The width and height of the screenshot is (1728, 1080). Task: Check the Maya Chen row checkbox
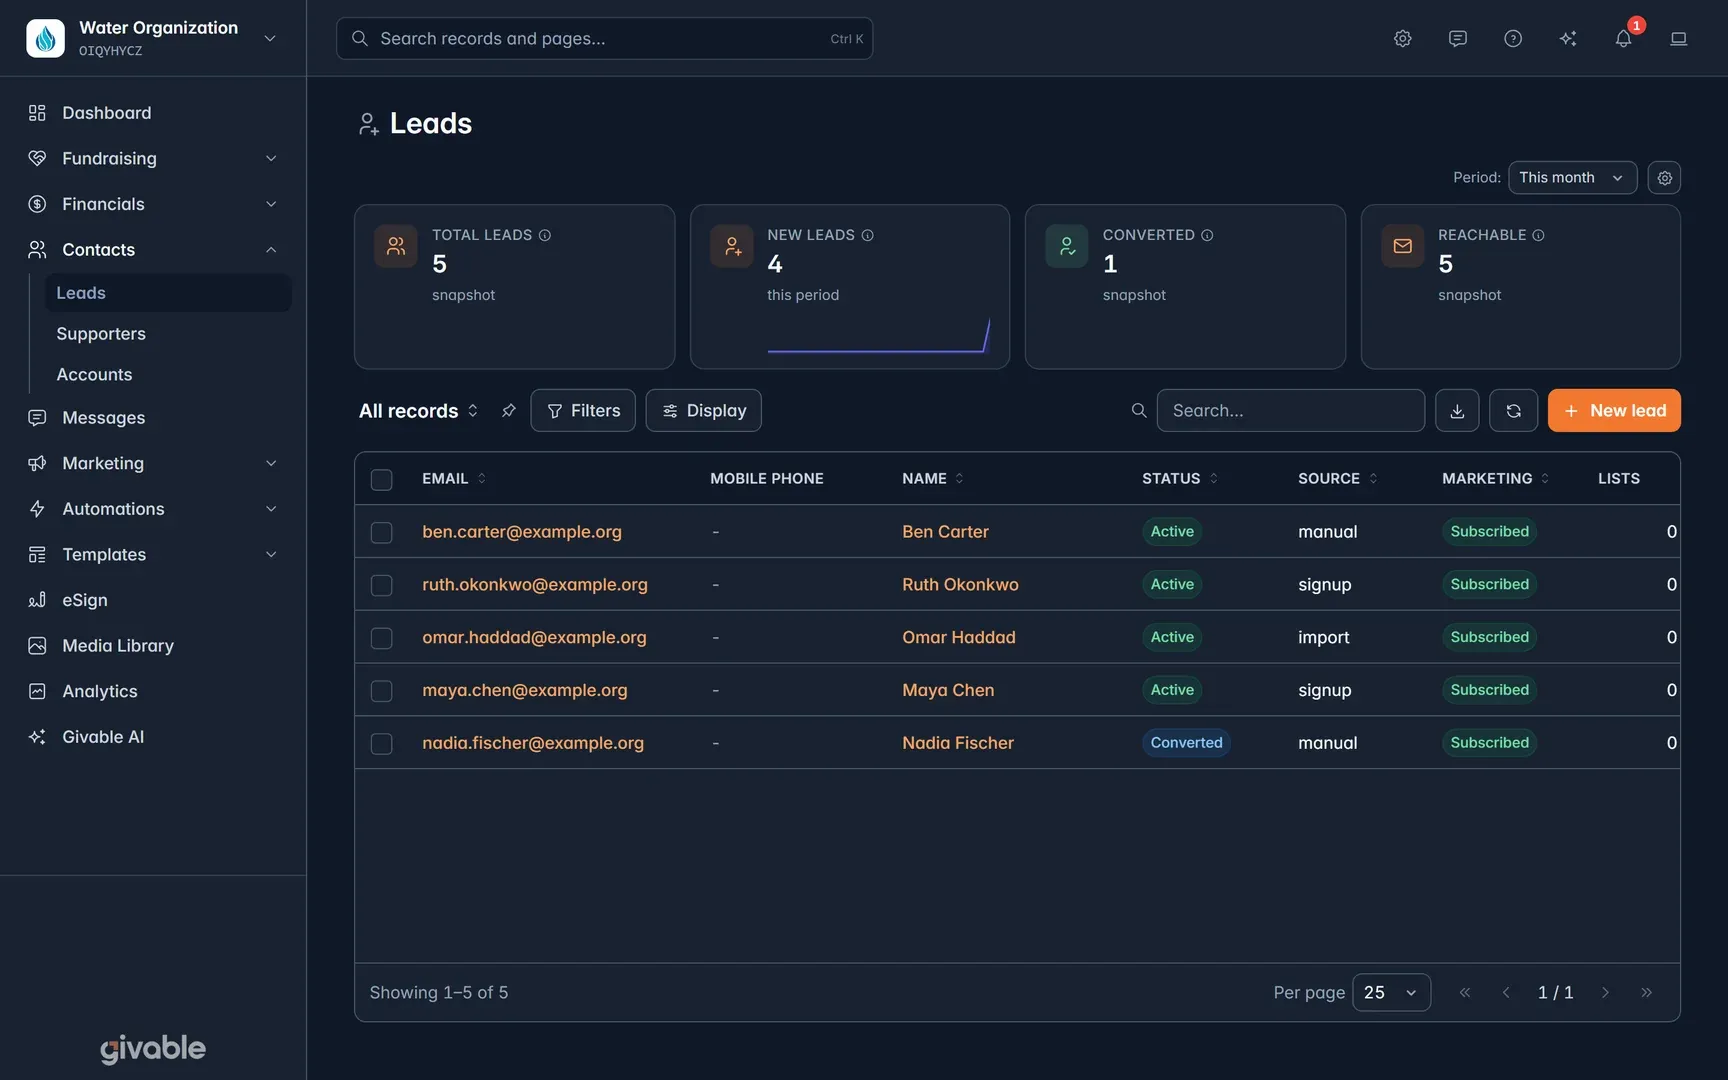click(x=381, y=690)
